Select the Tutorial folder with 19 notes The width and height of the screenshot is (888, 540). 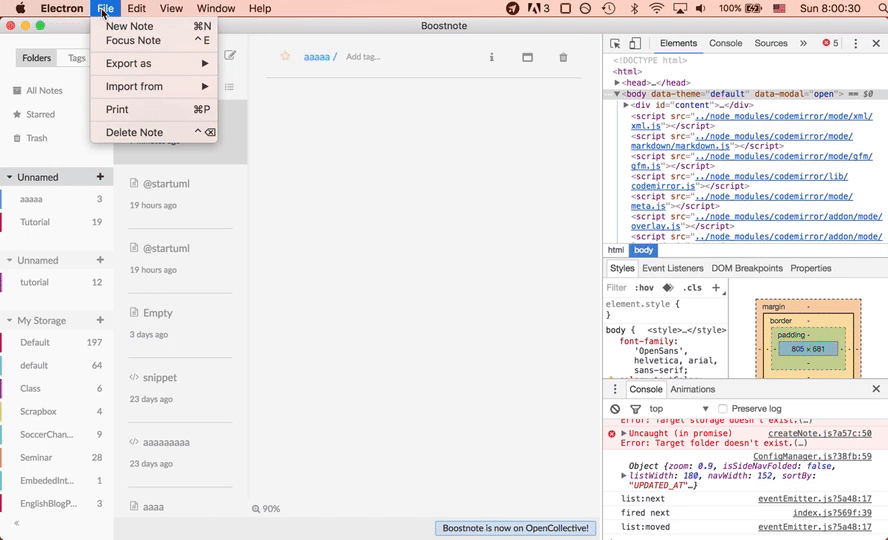tap(57, 222)
